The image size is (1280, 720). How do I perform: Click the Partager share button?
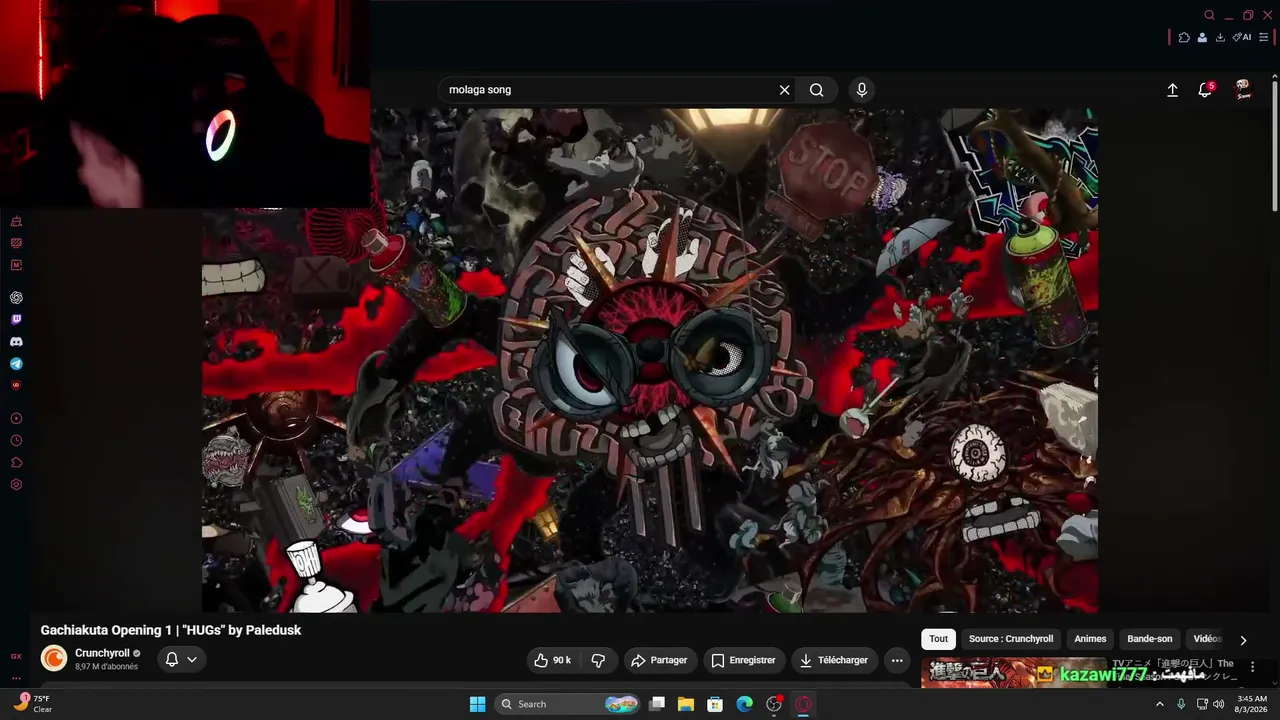659,660
